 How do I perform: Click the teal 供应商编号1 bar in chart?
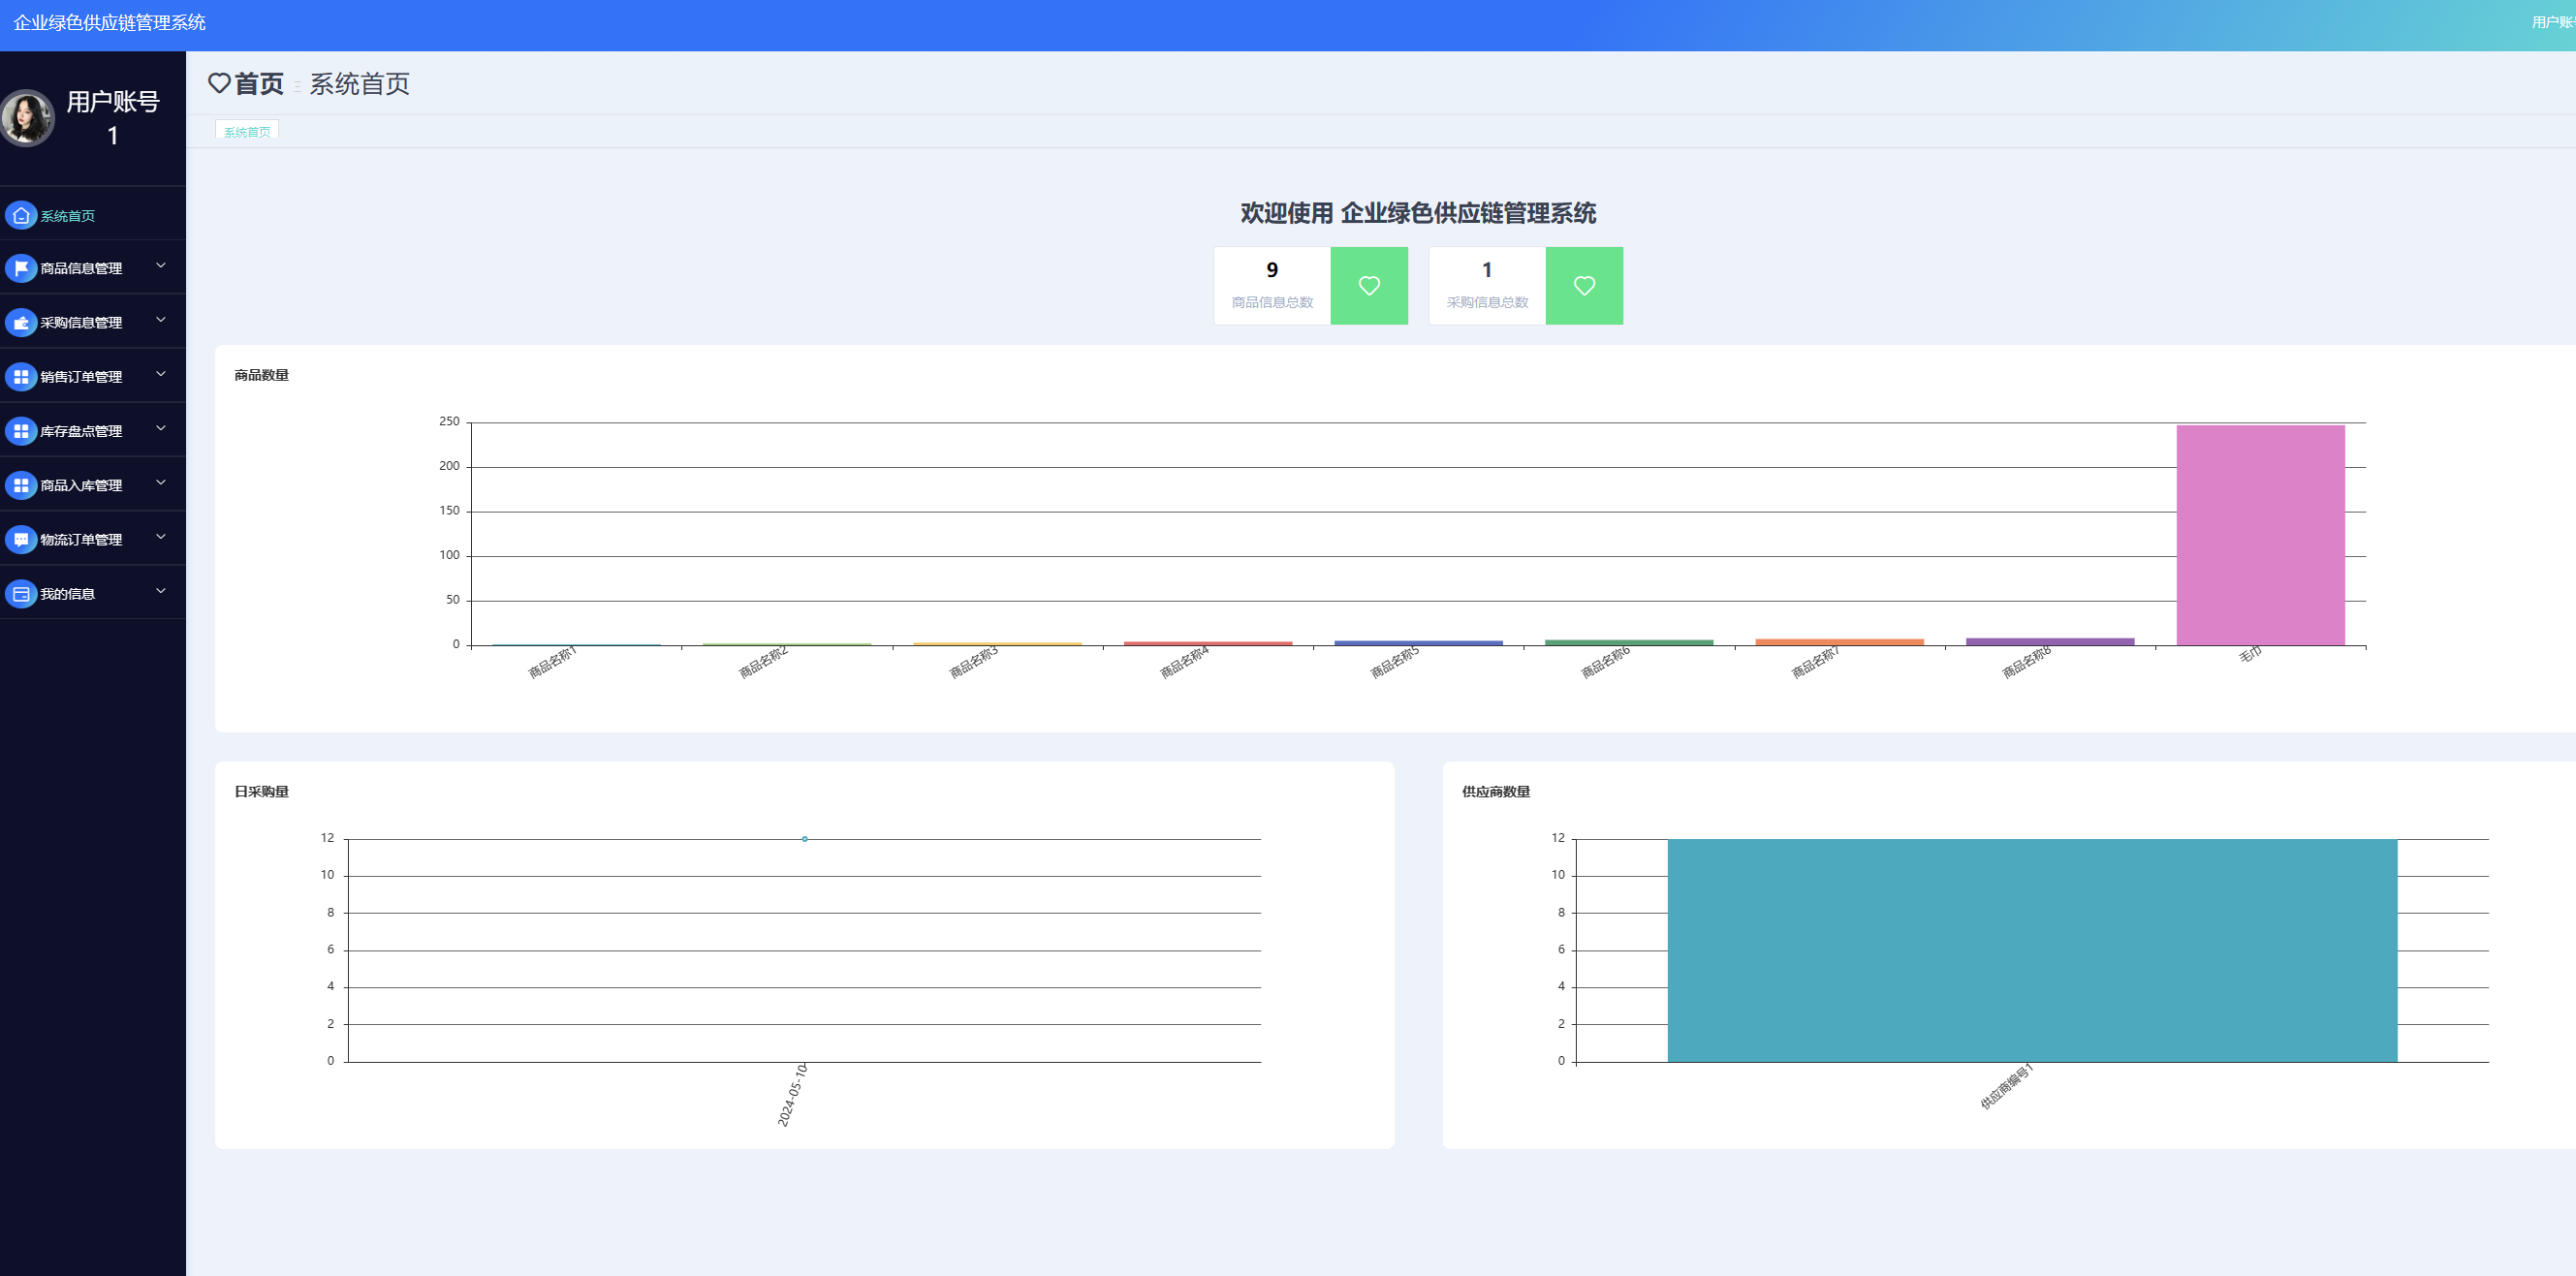[x=2032, y=950]
